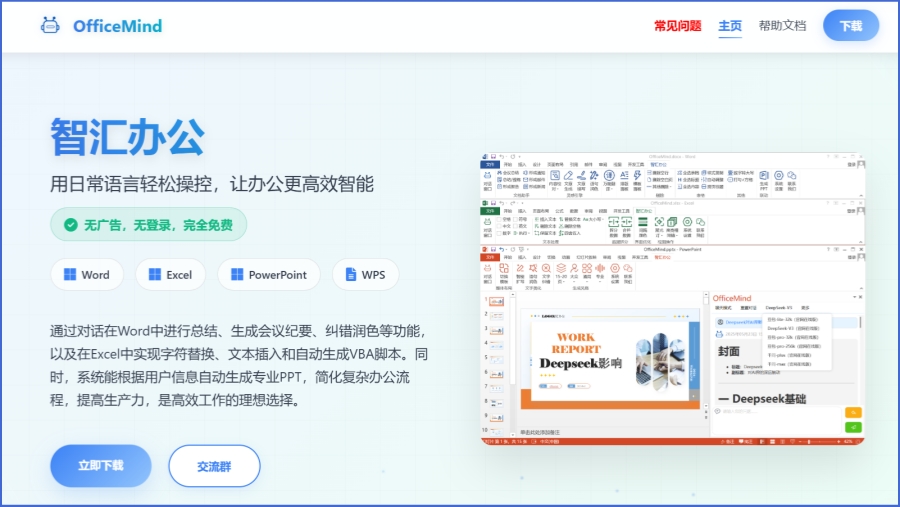Open DeepSeek-V3 model dropdown in OfficeMind panel
This screenshot has width=900, height=507.
pos(779,308)
